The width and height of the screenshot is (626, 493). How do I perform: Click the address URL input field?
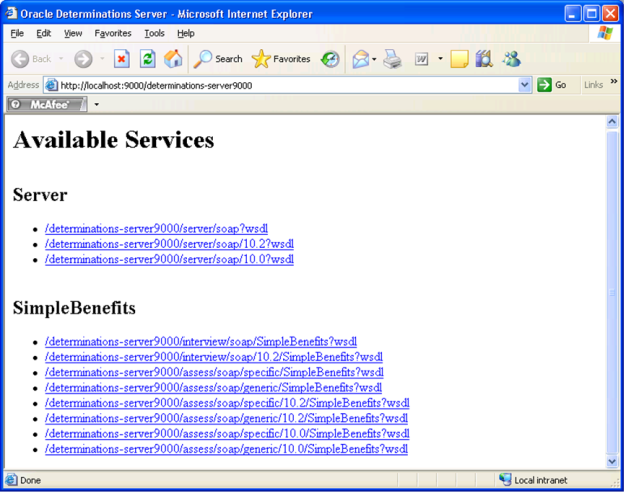pyautogui.click(x=287, y=85)
